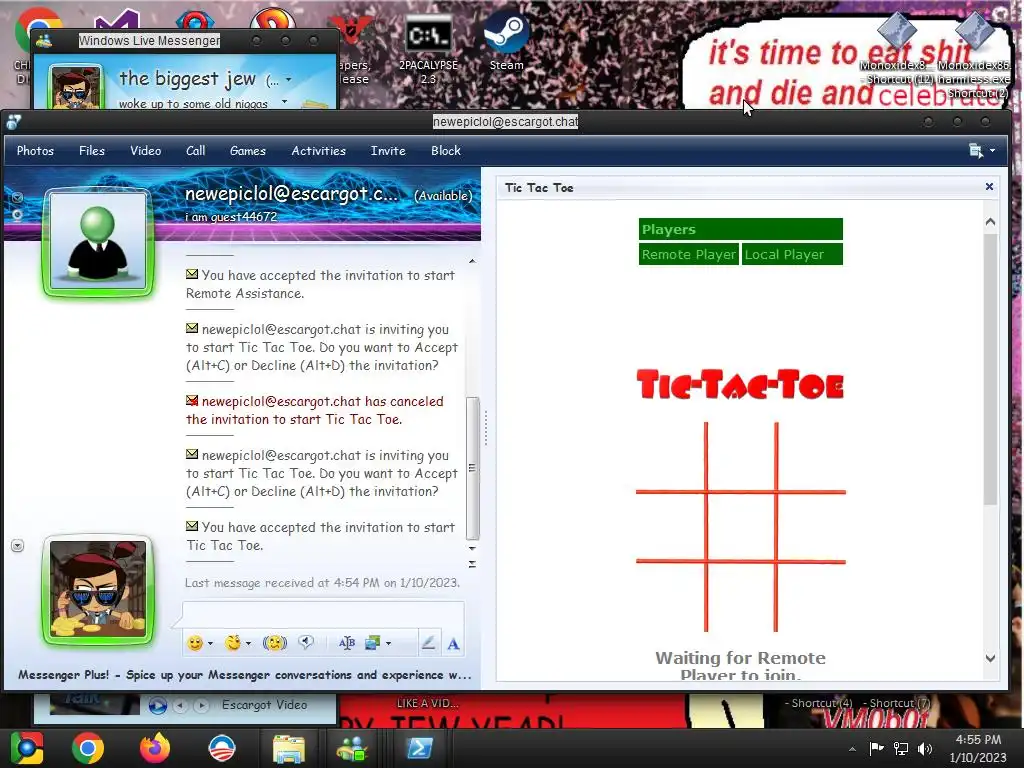Click the Players header bar
Screen dimensions: 1024x768
(741, 229)
